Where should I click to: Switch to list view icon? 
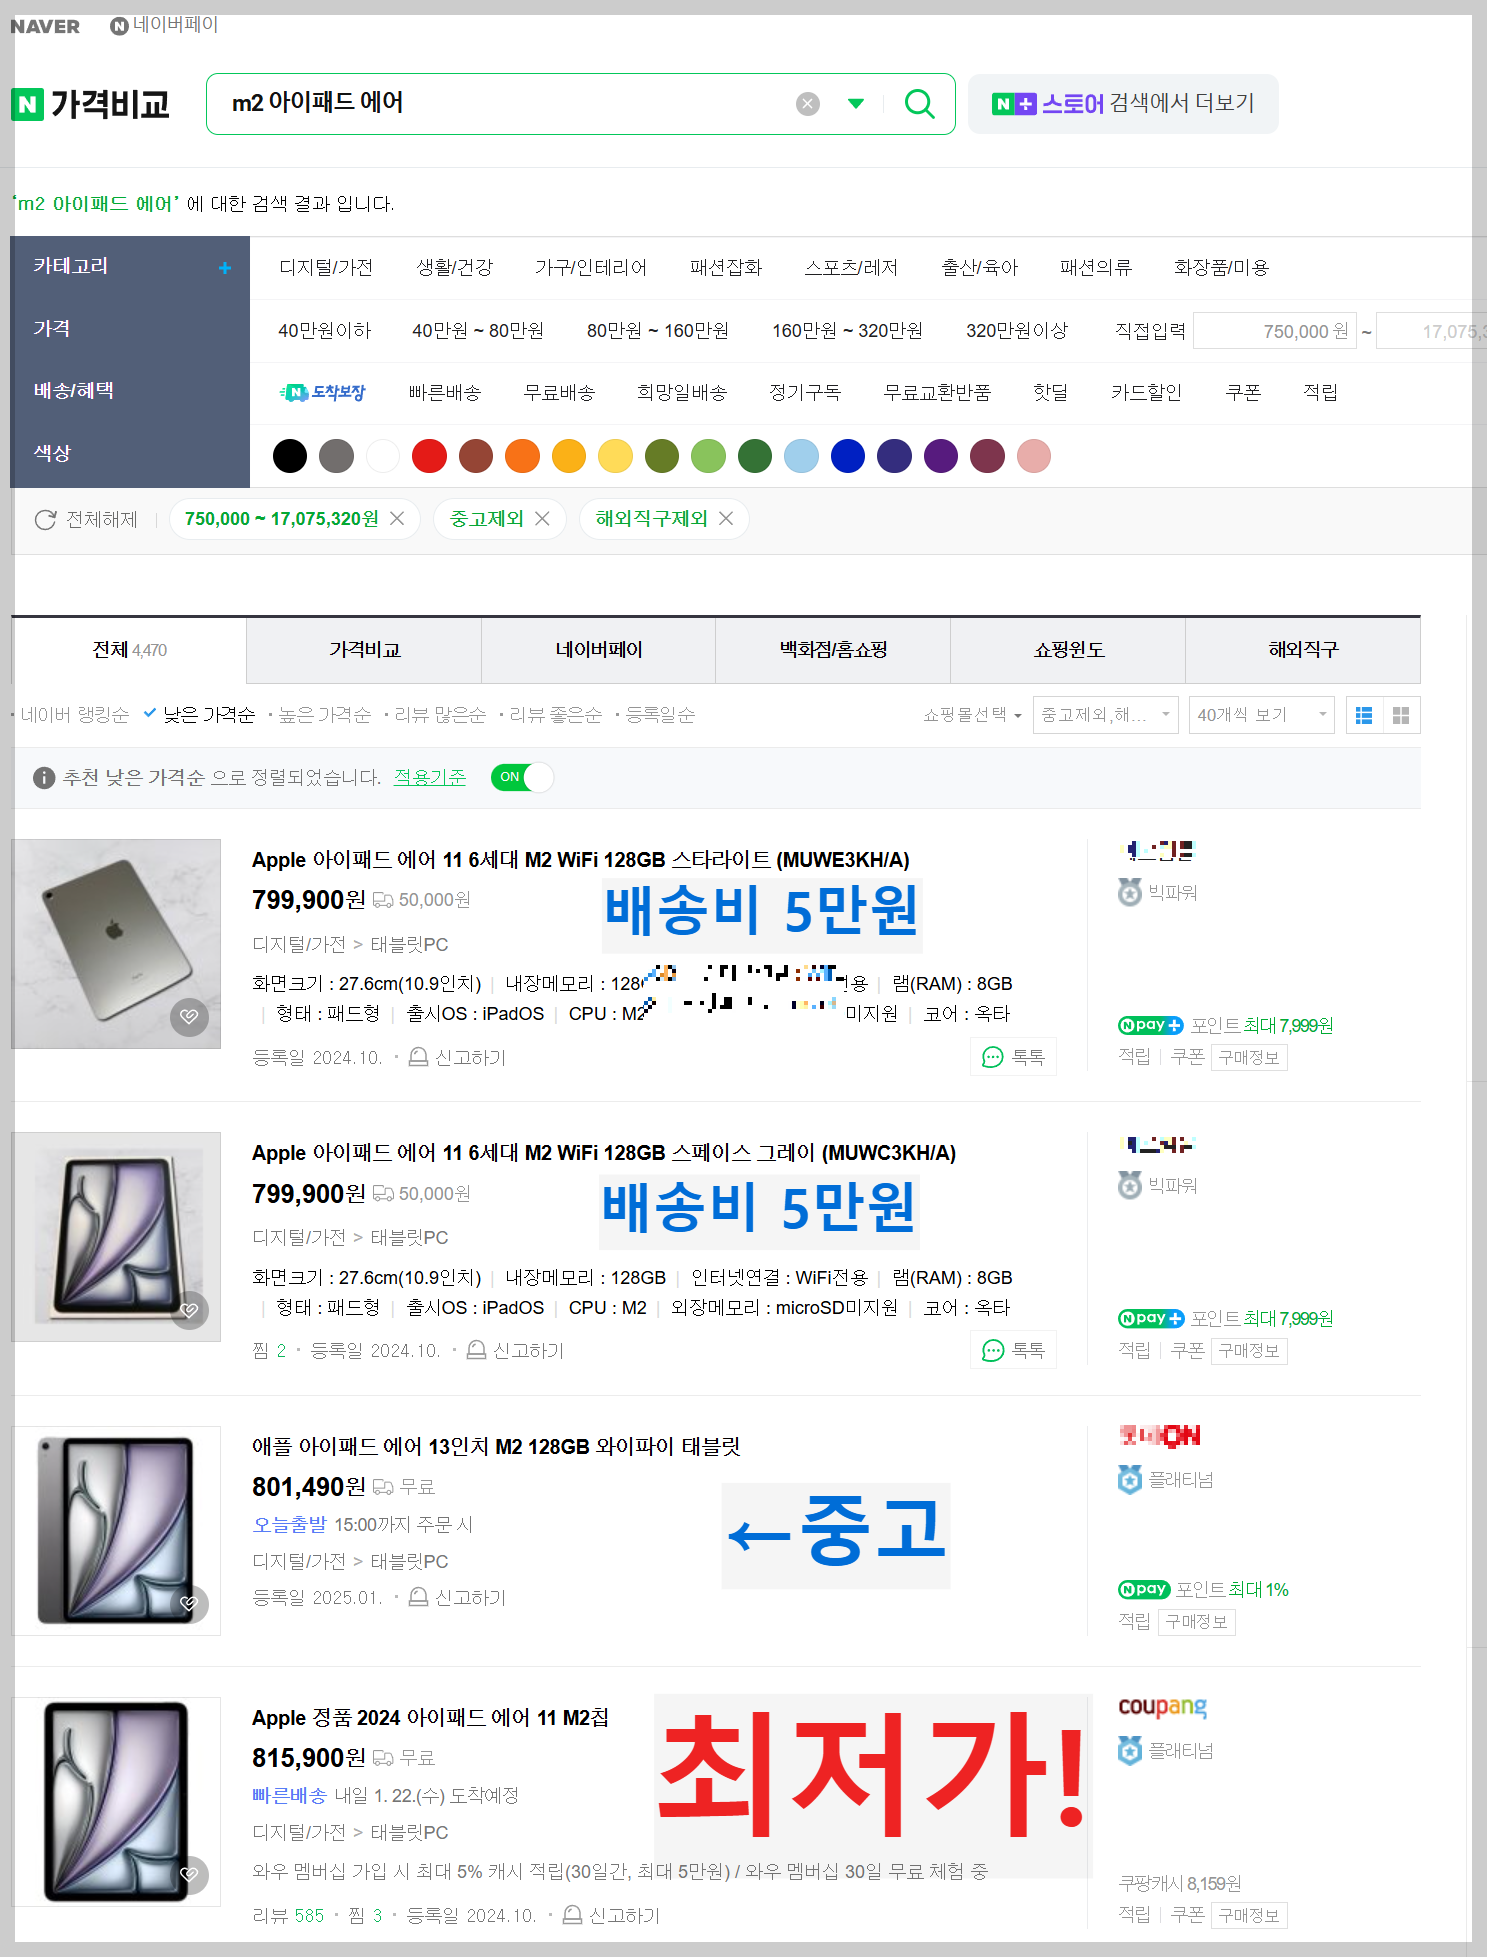pyautogui.click(x=1364, y=715)
